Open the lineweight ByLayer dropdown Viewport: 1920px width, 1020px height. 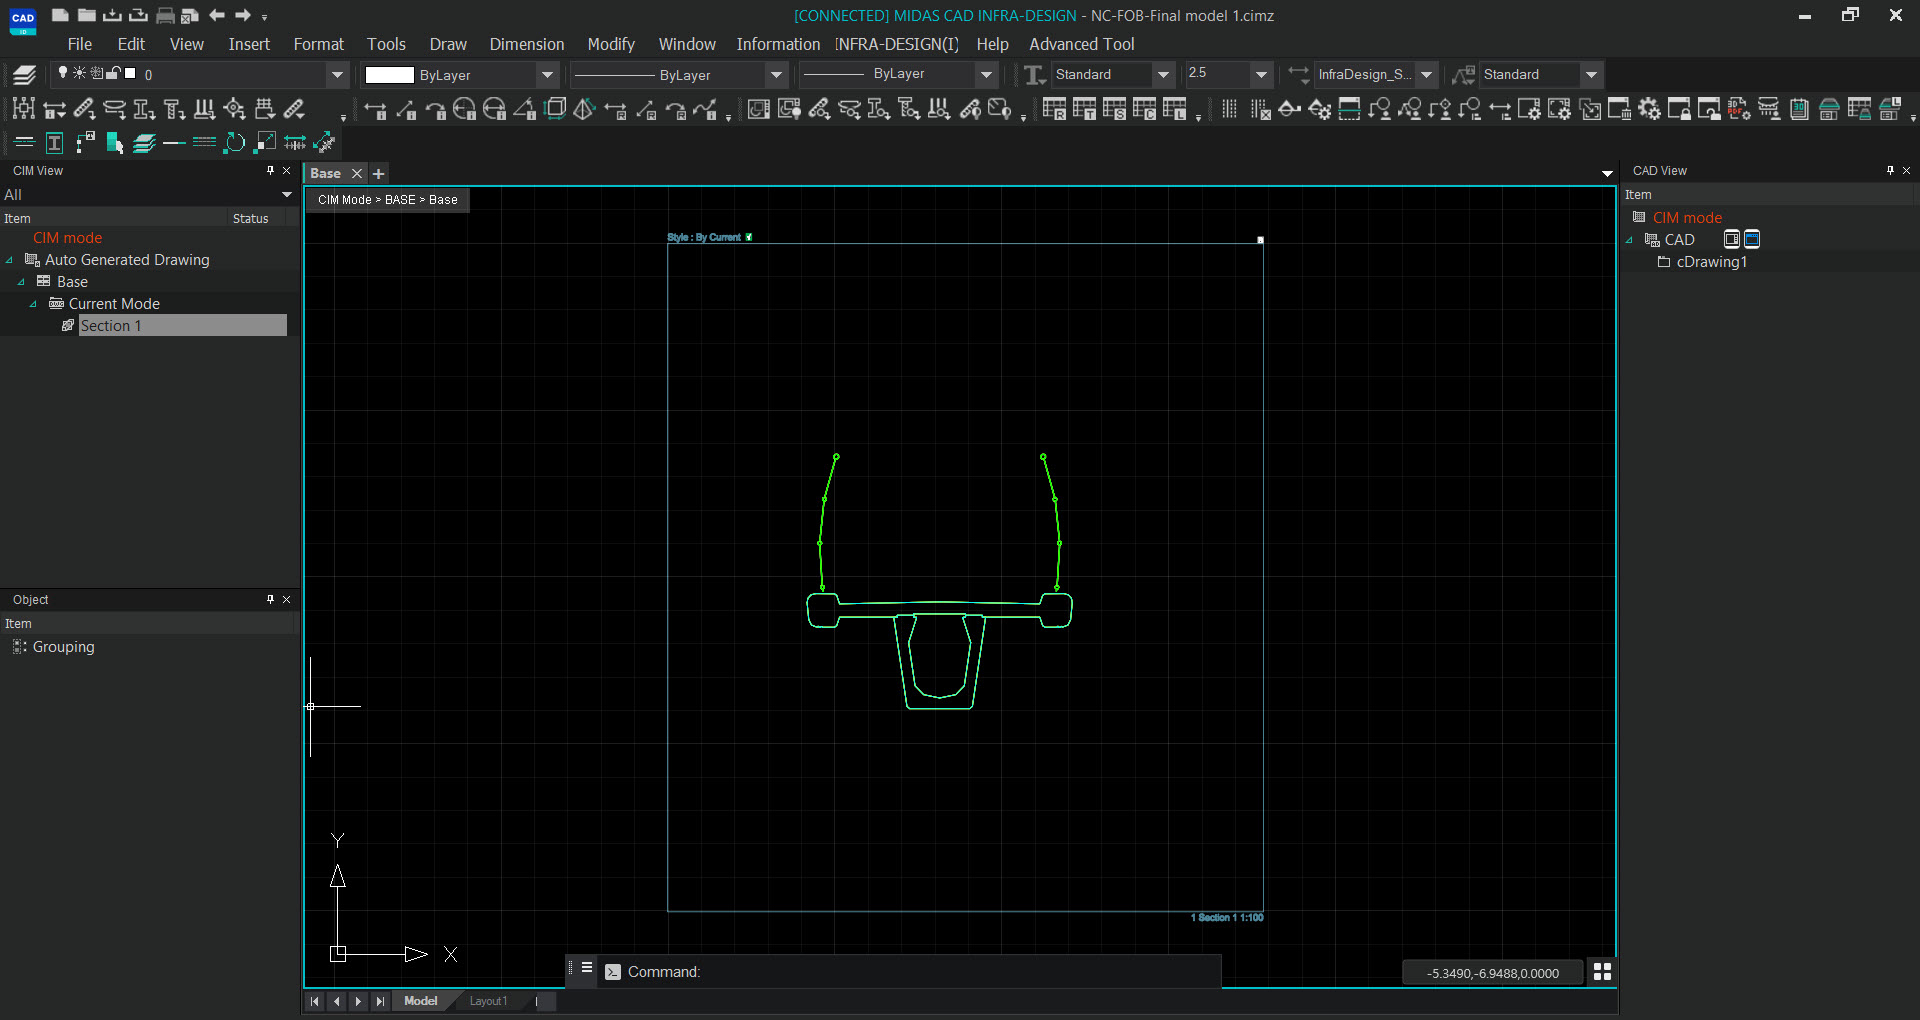[x=986, y=74]
